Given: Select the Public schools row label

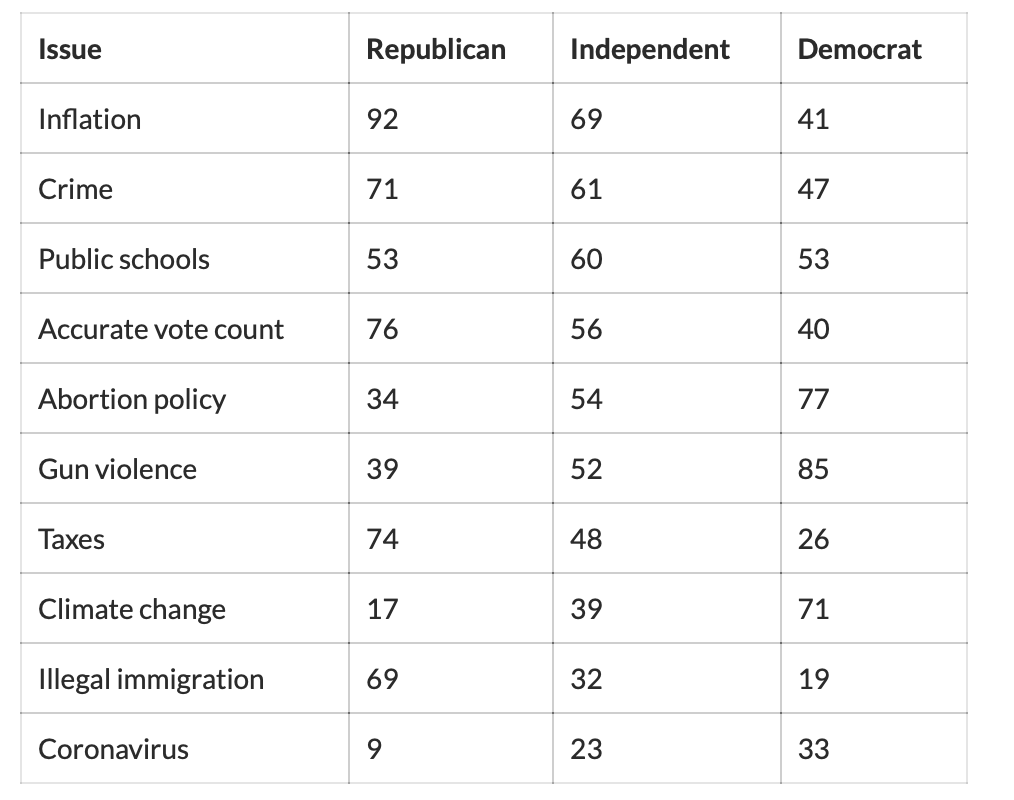Looking at the screenshot, I should pos(124,259).
